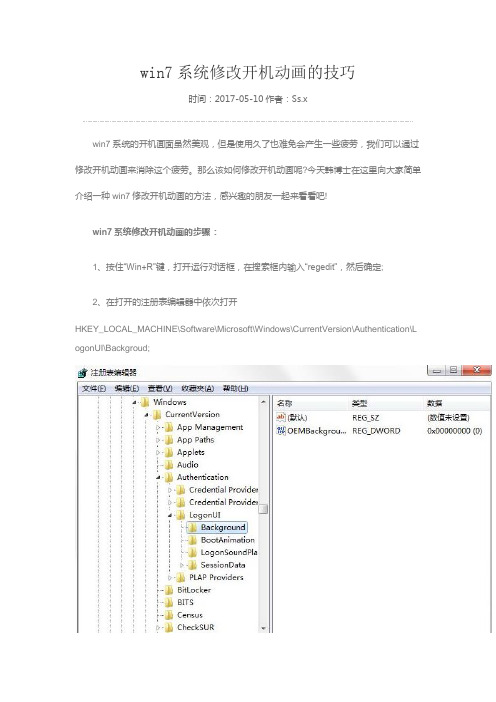The width and height of the screenshot is (496, 702).
Task: Click the 数据 column header
Action: [x=457, y=403]
